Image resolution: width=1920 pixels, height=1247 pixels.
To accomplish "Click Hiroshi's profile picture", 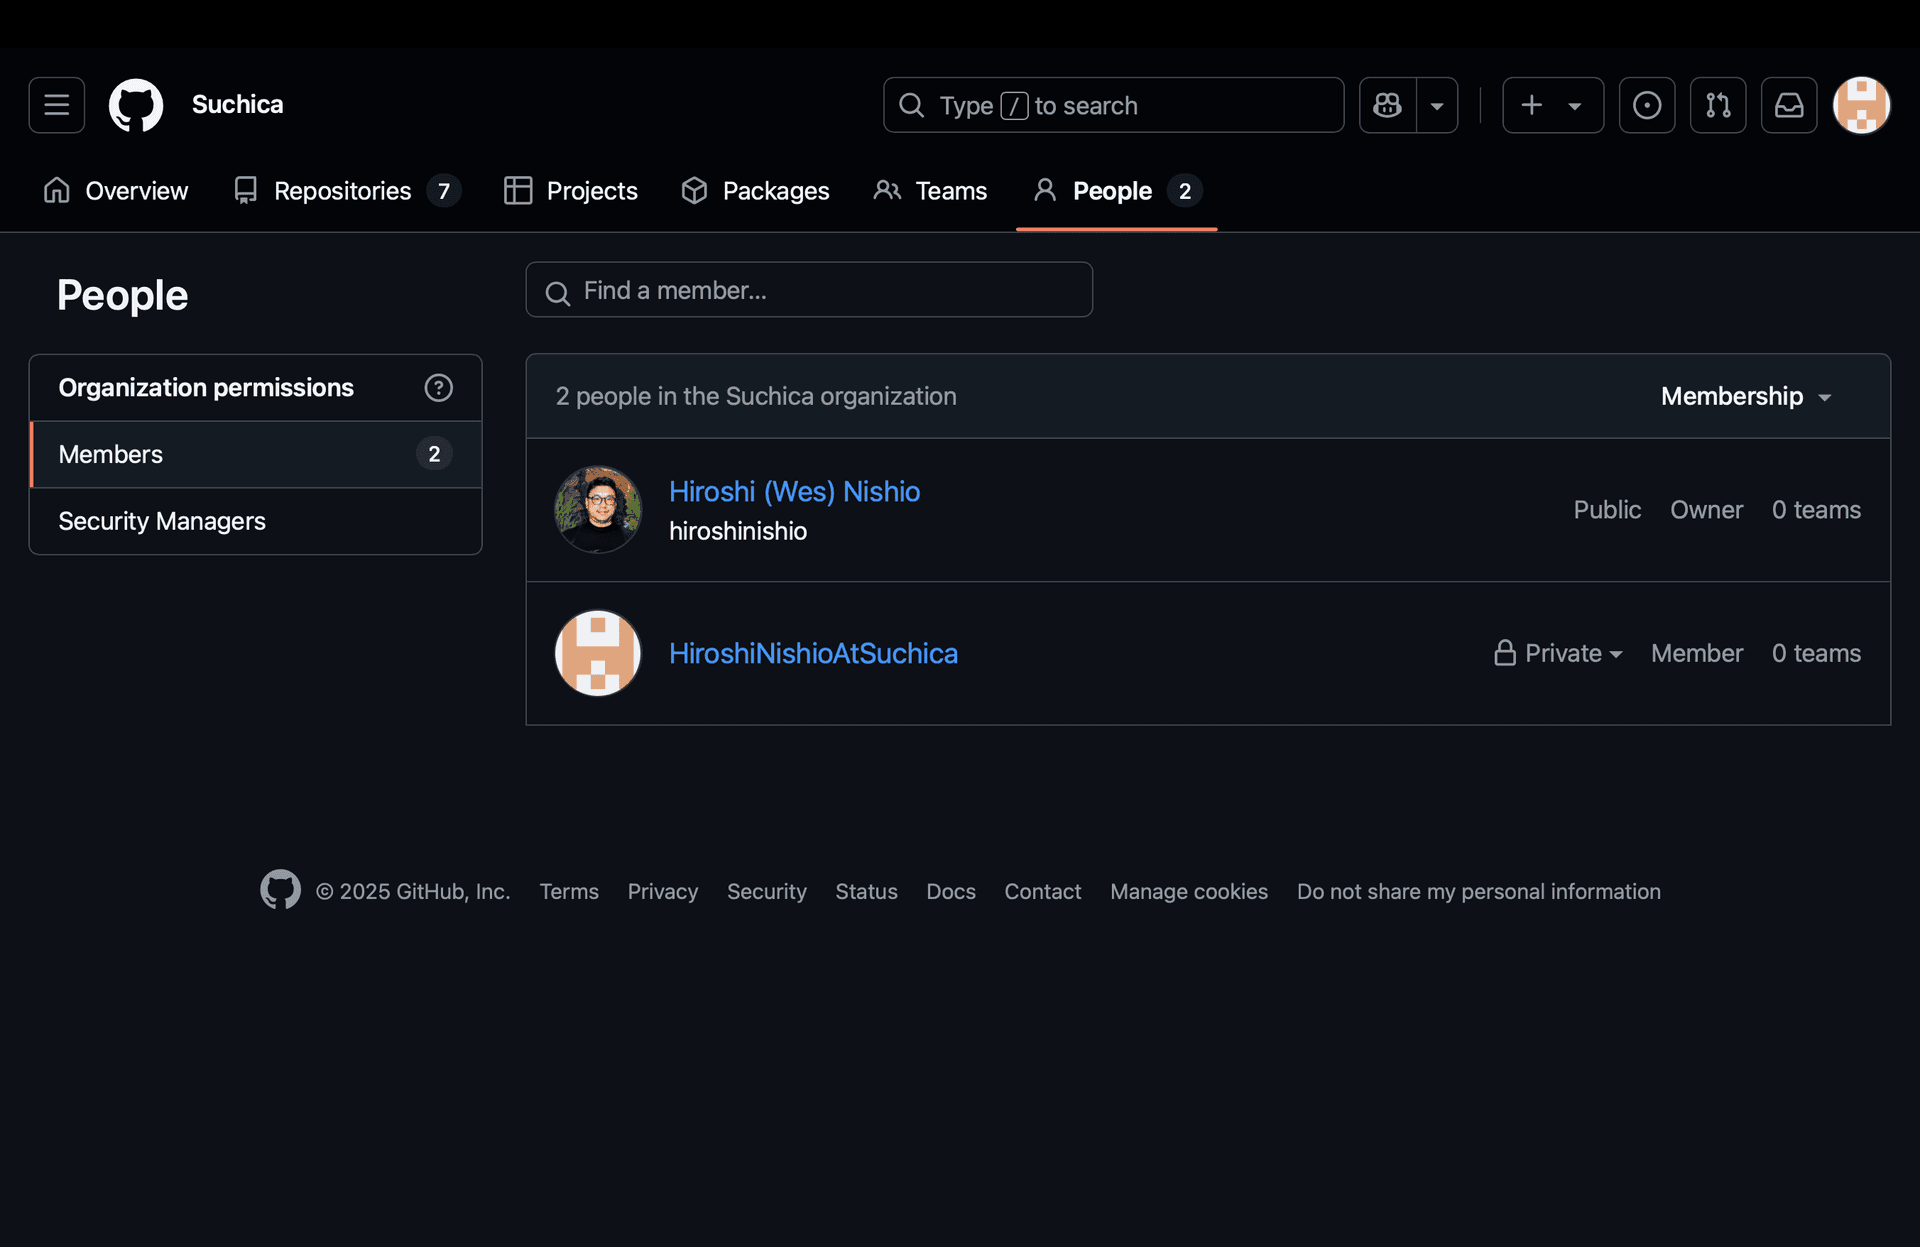I will coord(597,509).
